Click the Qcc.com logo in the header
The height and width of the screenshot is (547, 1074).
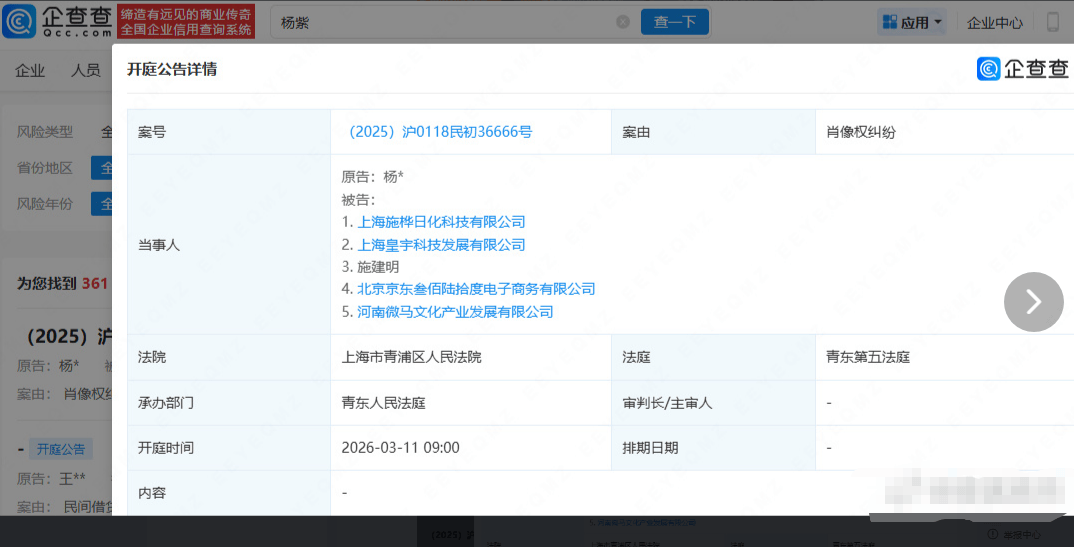(x=58, y=21)
